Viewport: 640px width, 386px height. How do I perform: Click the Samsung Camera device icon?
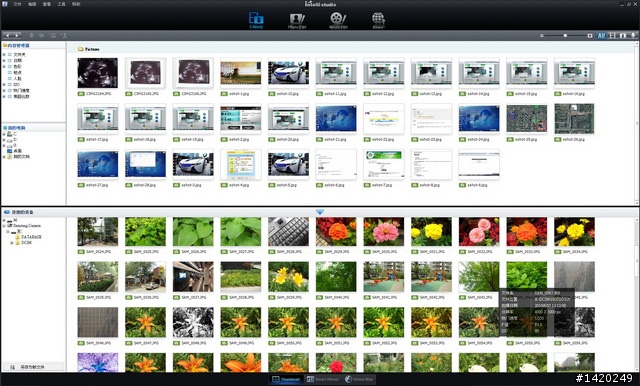click(x=10, y=225)
